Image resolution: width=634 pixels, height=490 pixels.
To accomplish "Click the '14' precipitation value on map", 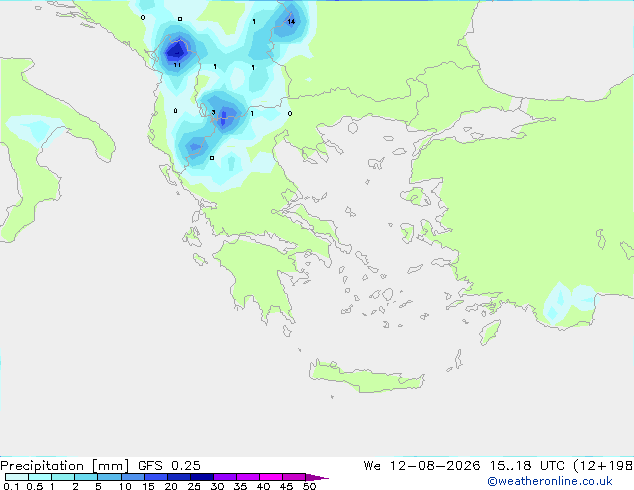I will click(x=291, y=21).
